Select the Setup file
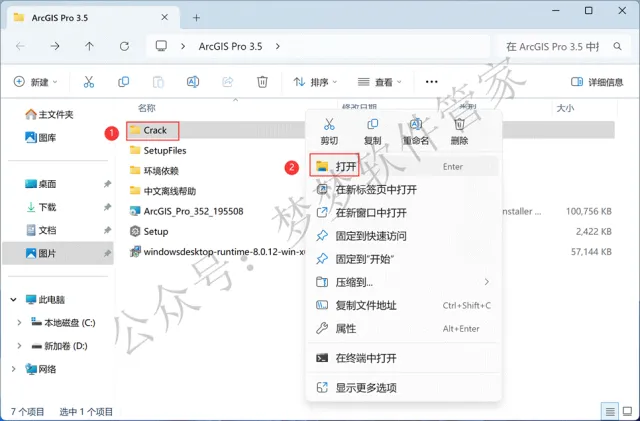The image size is (640, 421). click(149, 232)
